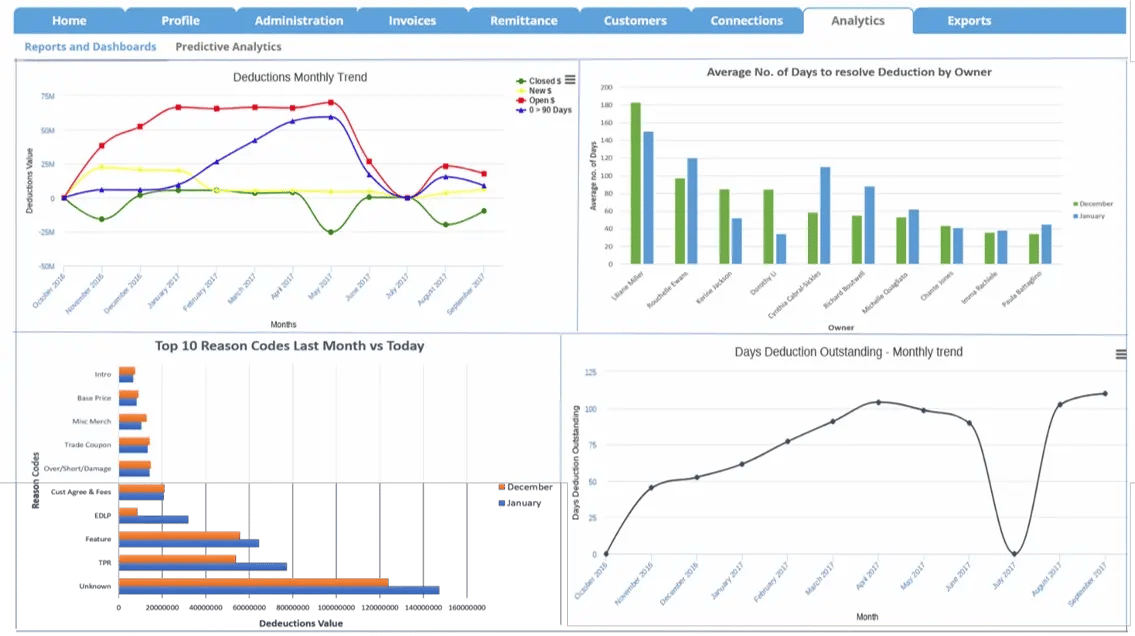The height and width of the screenshot is (636, 1135).
Task: Click 'Top 10 Reason Codes Last Month vs Today' title
Action: tap(290, 346)
